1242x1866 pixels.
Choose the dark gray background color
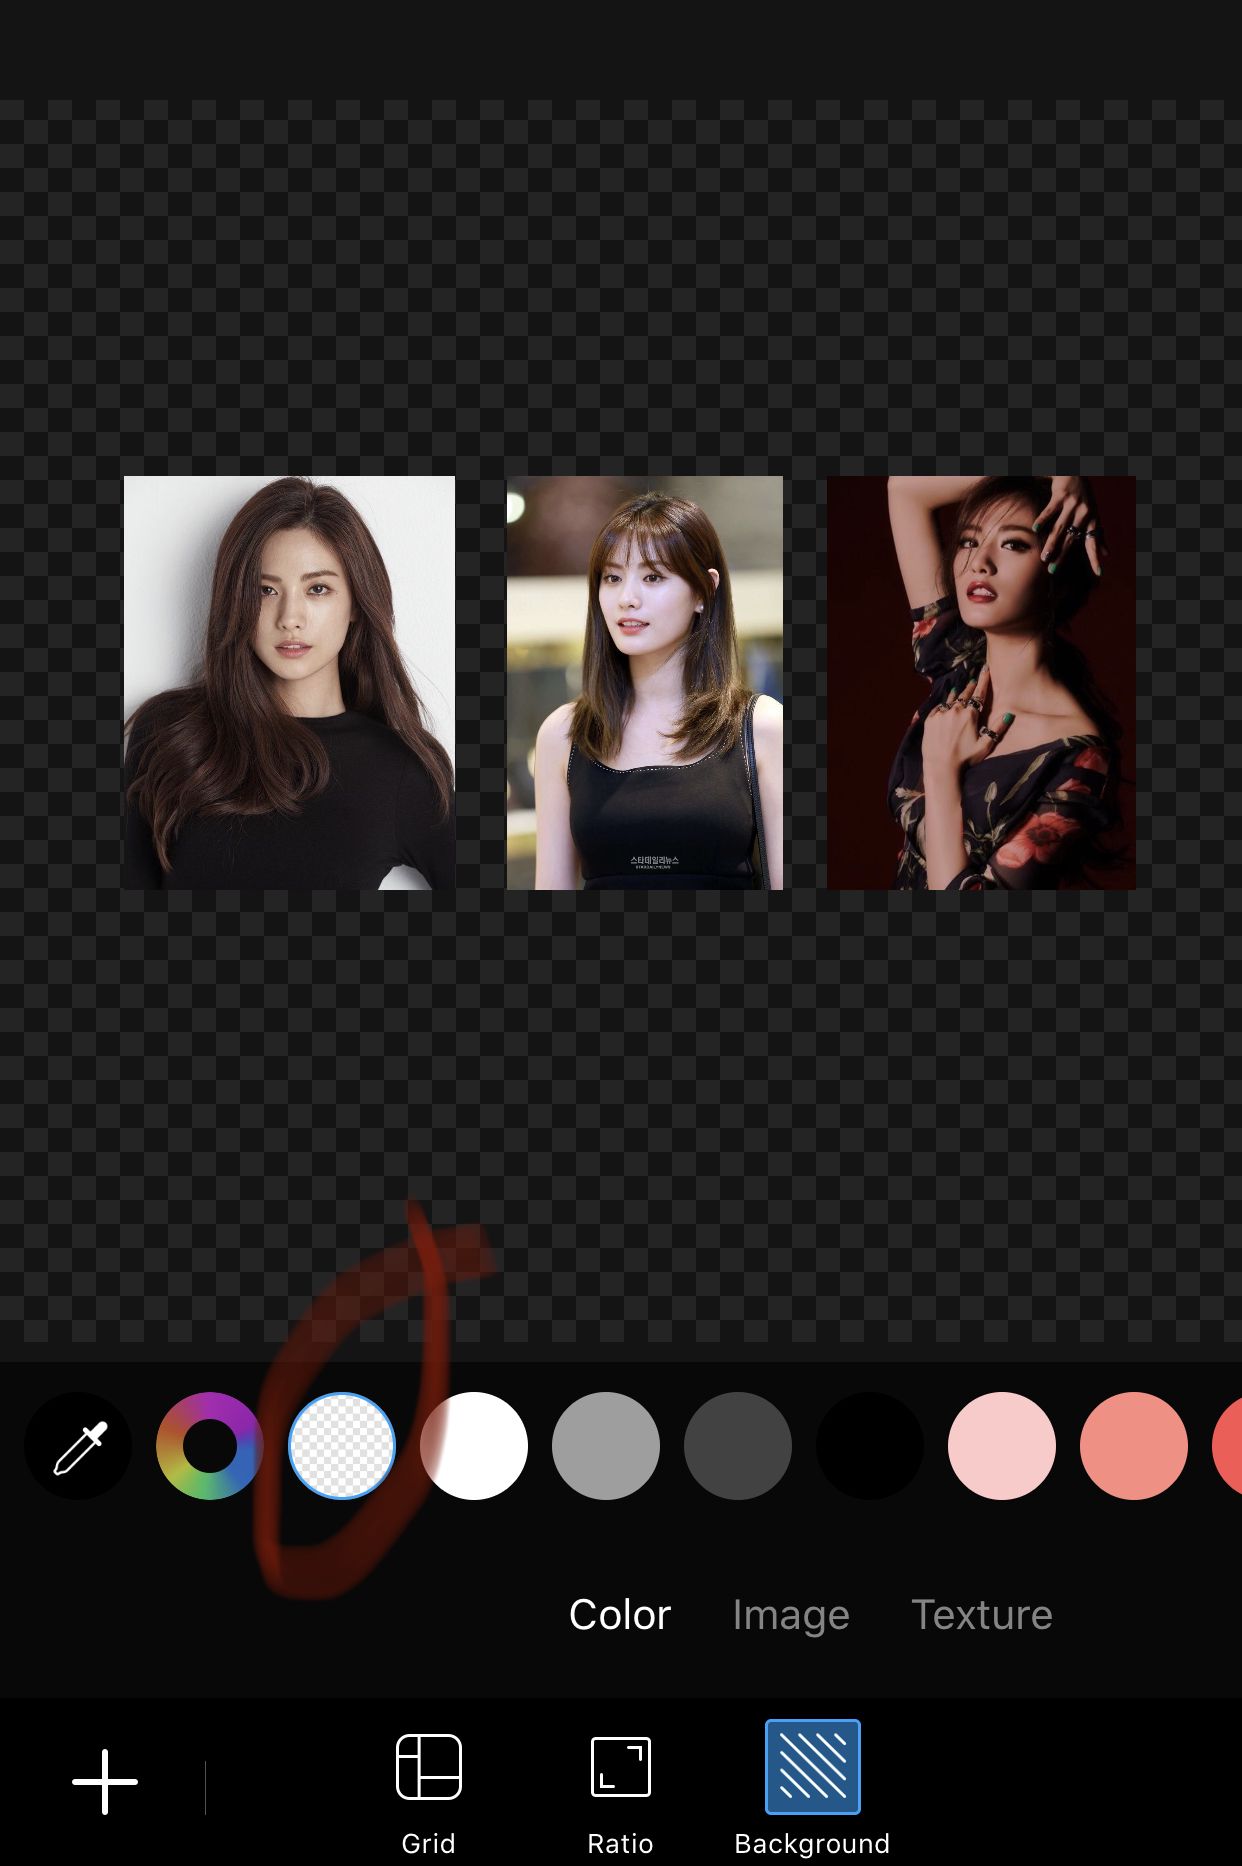coord(738,1446)
